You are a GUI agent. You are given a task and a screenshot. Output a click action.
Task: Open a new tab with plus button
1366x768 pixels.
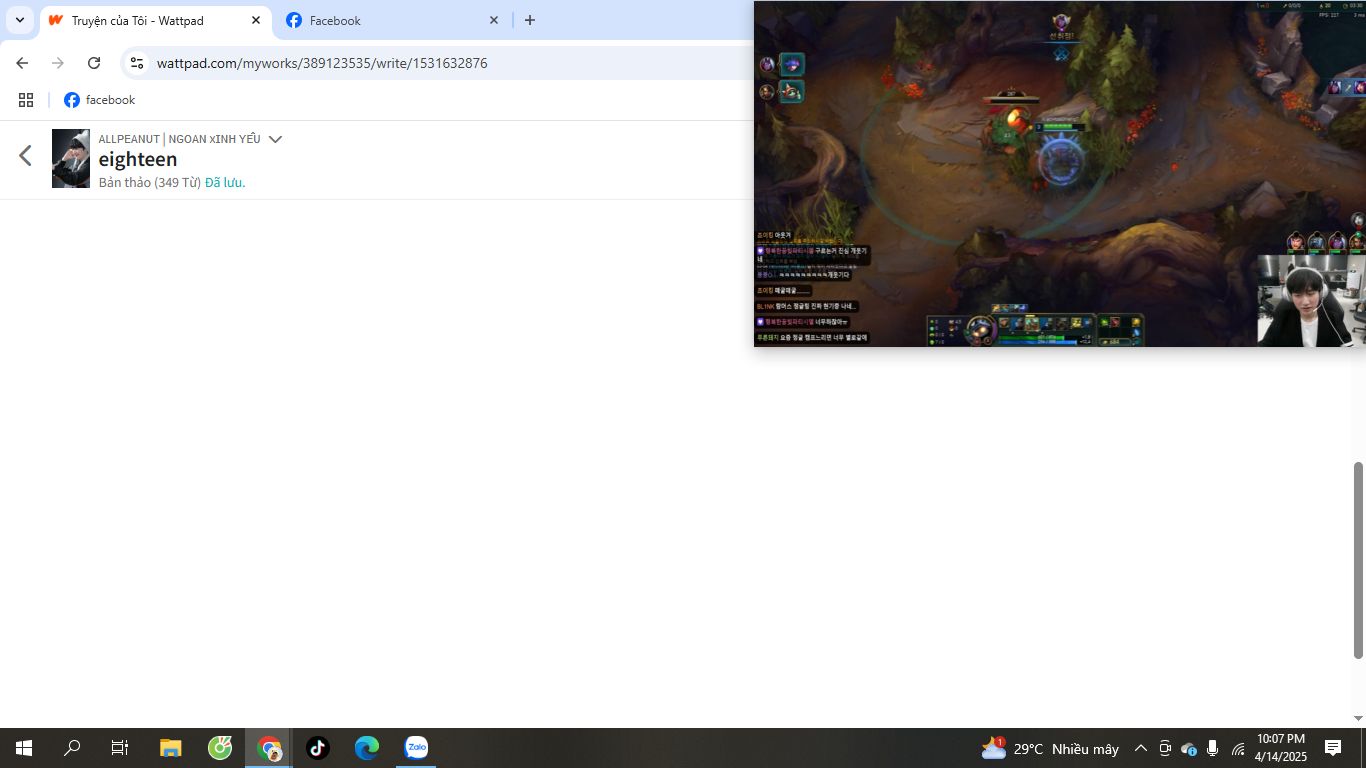click(x=530, y=20)
